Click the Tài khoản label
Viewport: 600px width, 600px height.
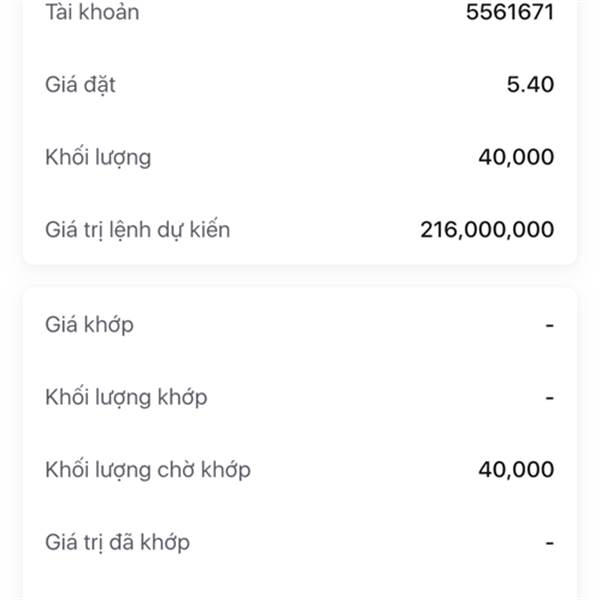[x=92, y=13]
